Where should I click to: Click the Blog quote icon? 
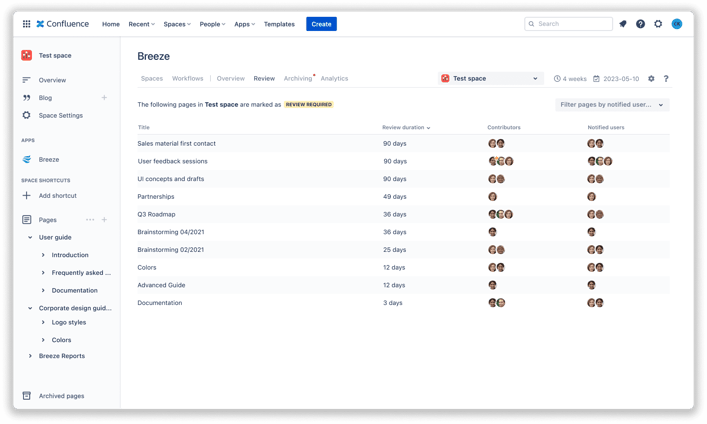(27, 97)
